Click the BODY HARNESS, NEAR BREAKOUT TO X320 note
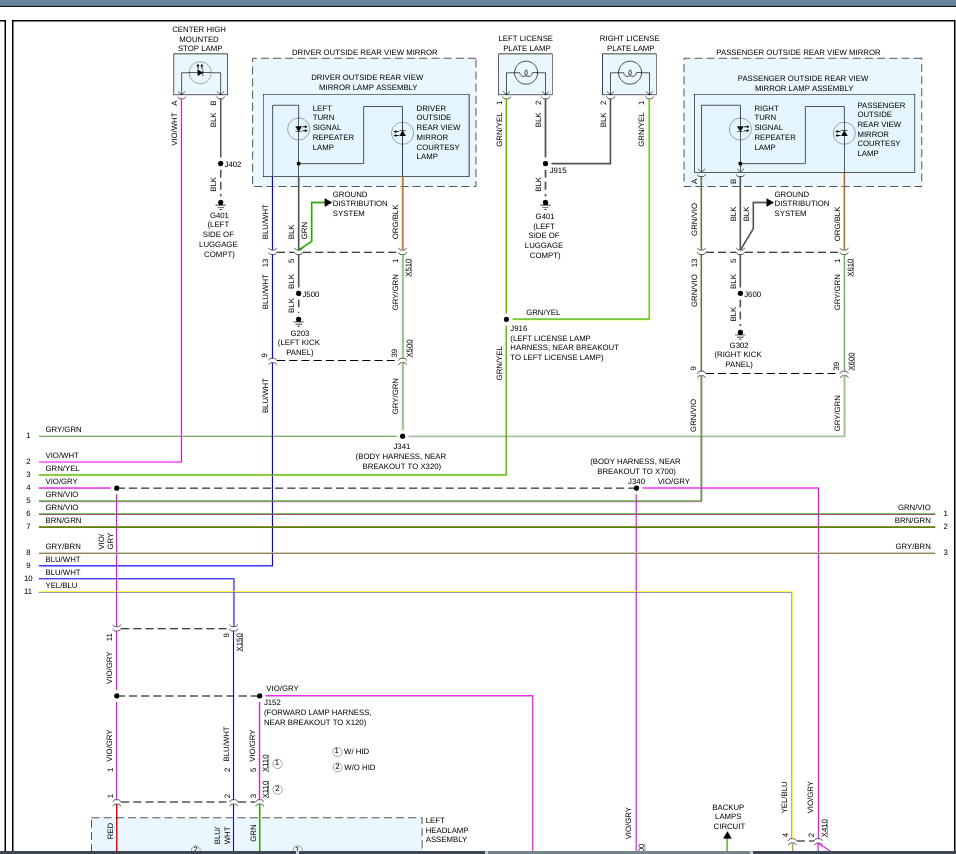956x854 pixels. (x=401, y=461)
